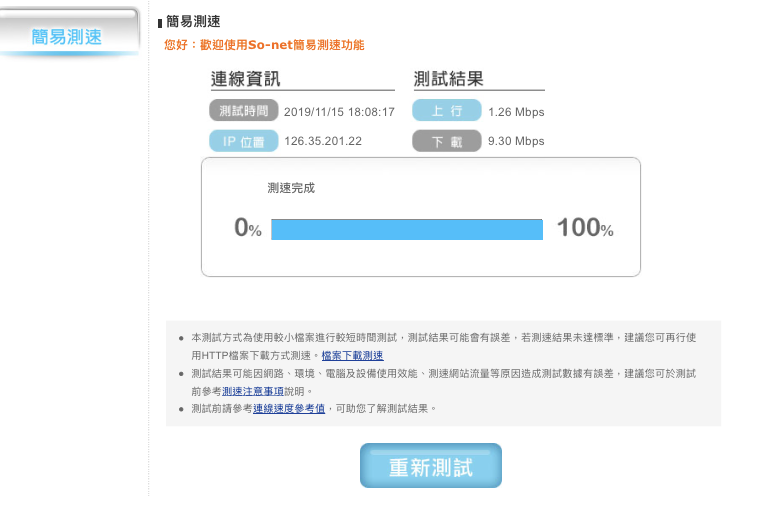
Task: Click the test timestamp 2019/11/15 18:08:17
Action: [339, 112]
